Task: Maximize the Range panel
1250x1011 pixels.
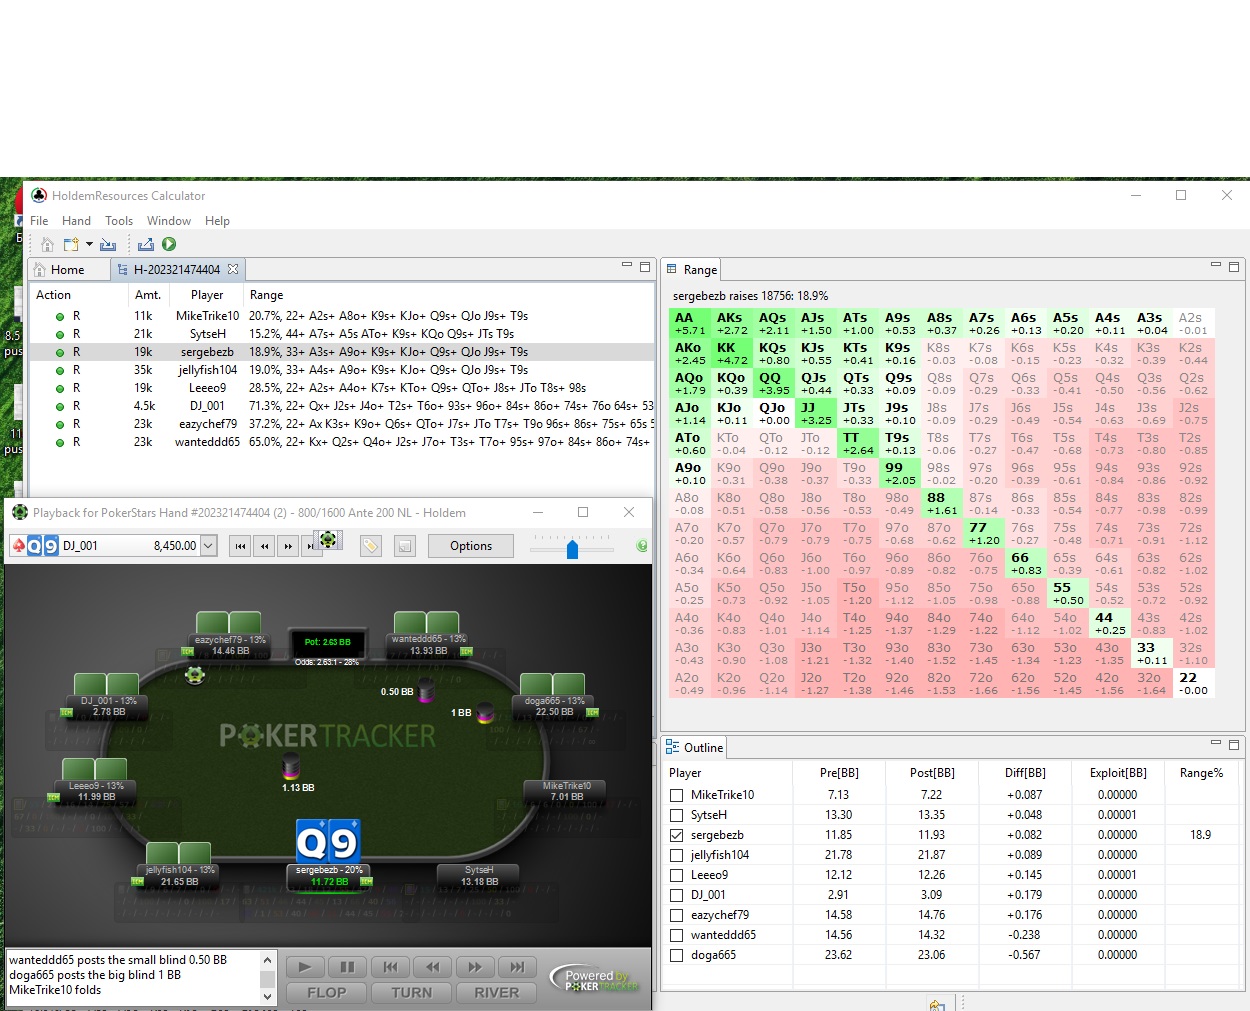Action: [x=1234, y=267]
